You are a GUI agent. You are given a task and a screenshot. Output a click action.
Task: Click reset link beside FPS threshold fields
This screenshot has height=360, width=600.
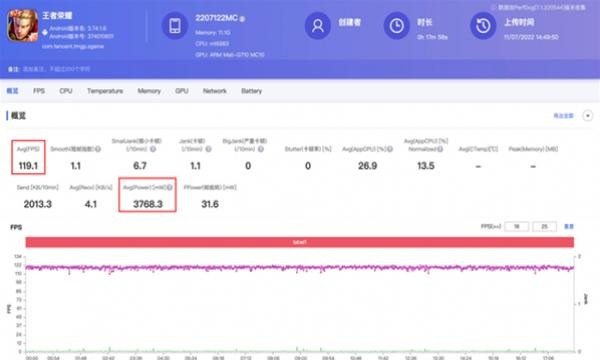569,226
